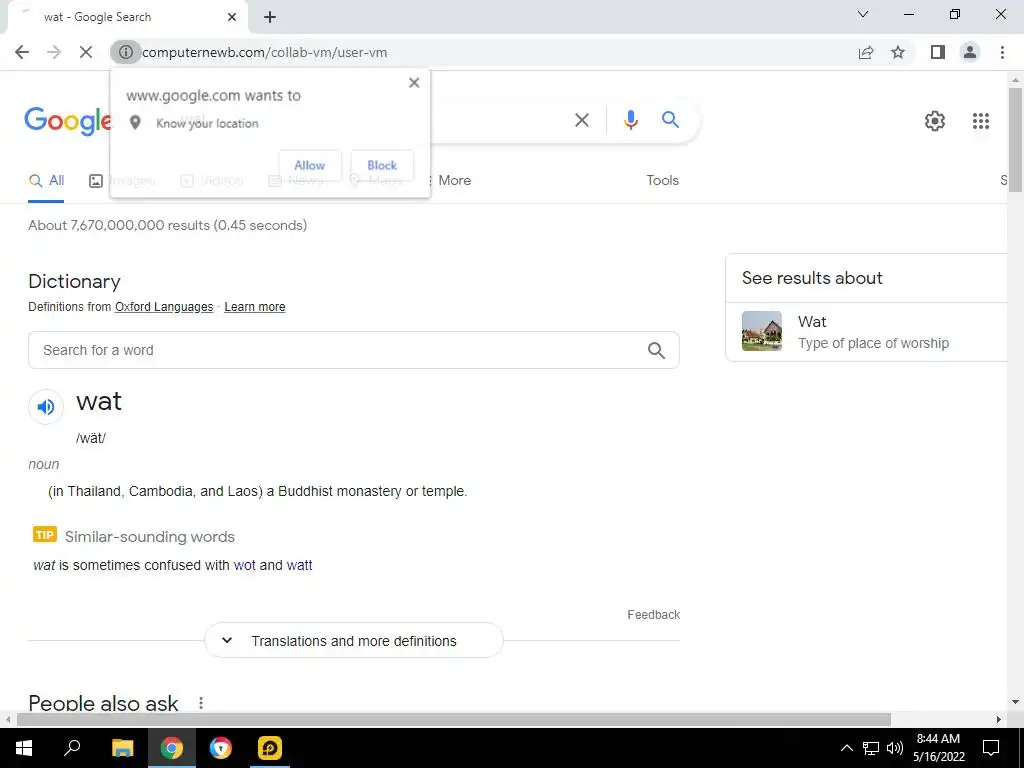Screen dimensions: 1024x768
Task: Open the Google apps grid
Action: [981, 121]
